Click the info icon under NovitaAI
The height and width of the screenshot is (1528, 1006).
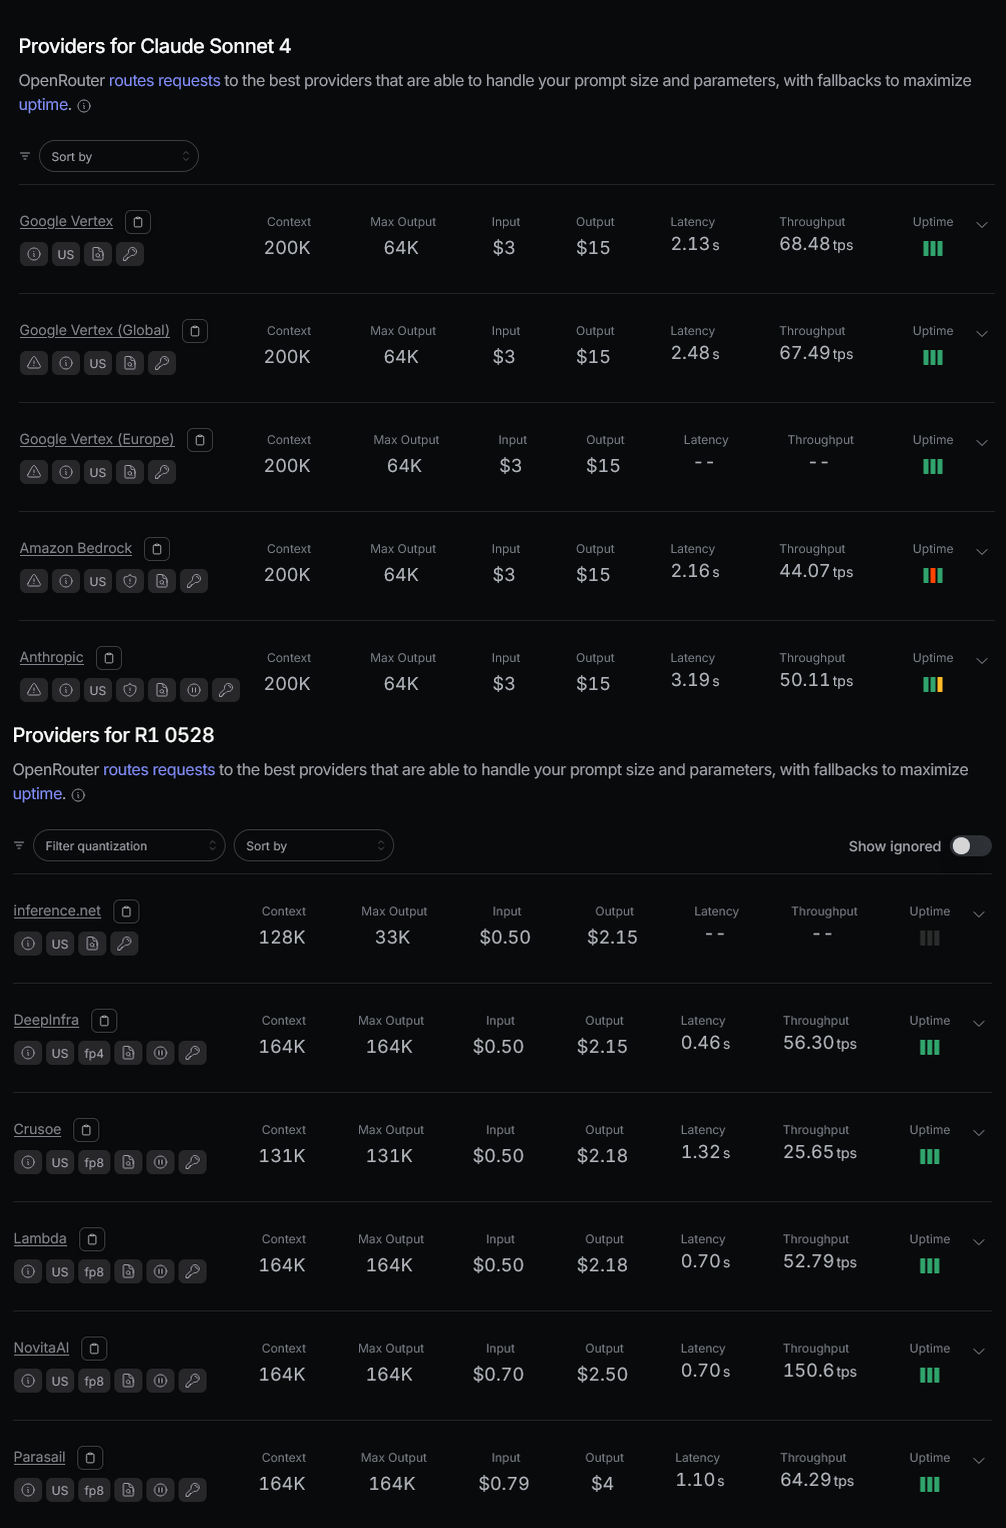coord(28,1381)
